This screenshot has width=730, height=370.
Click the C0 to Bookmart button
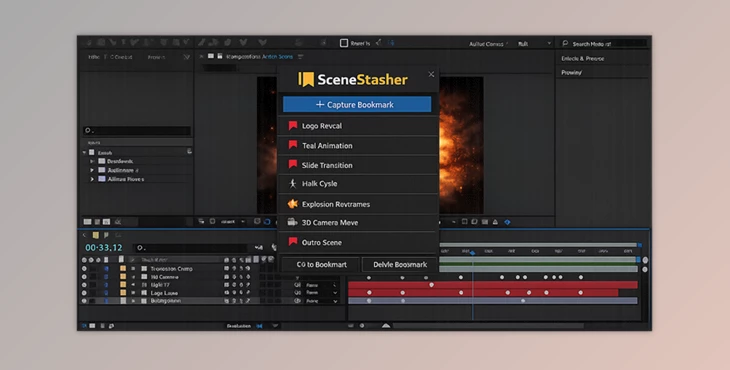pos(321,264)
